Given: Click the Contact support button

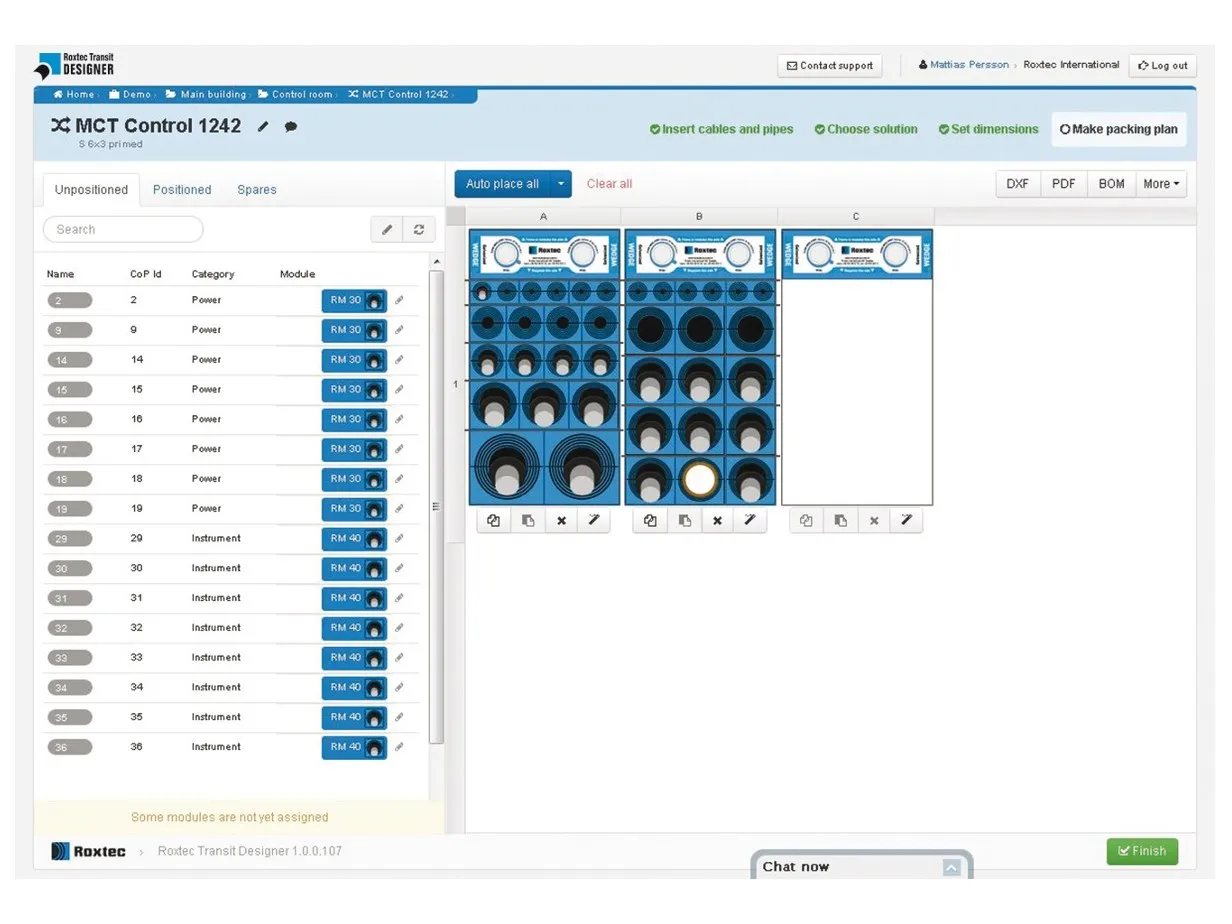Looking at the screenshot, I should tap(830, 66).
